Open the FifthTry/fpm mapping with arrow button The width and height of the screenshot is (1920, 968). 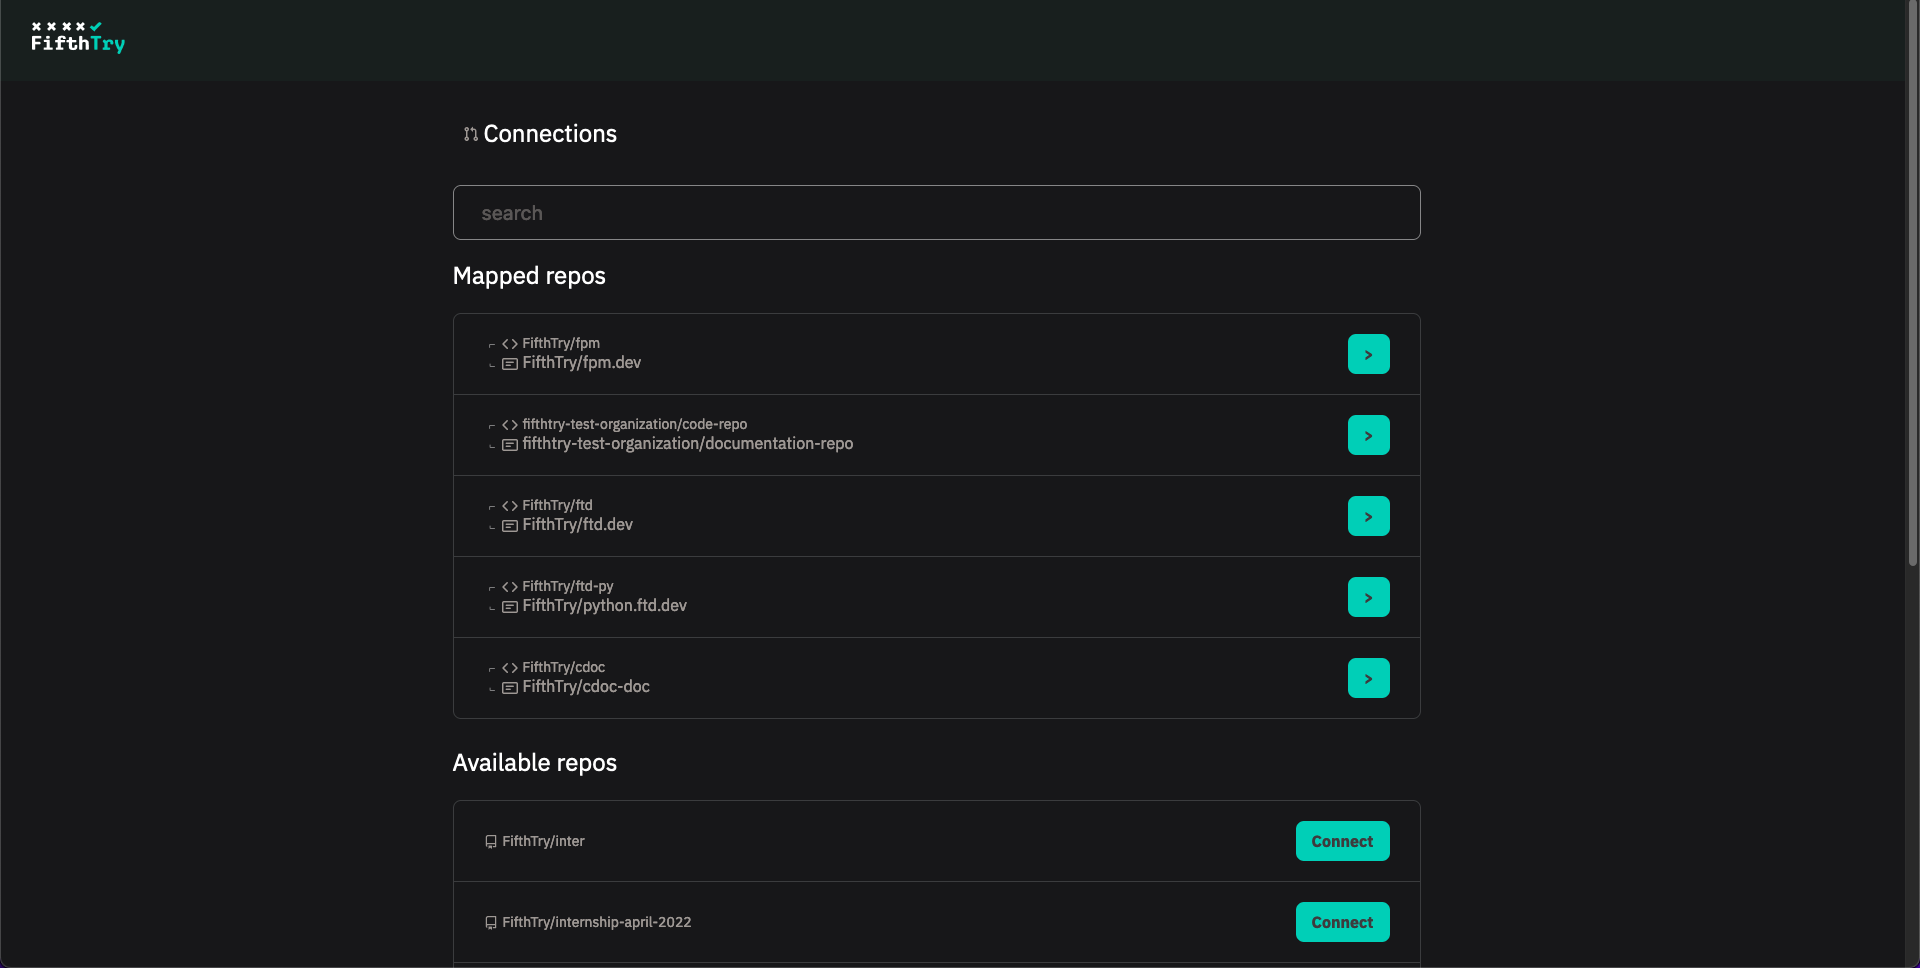(1368, 354)
